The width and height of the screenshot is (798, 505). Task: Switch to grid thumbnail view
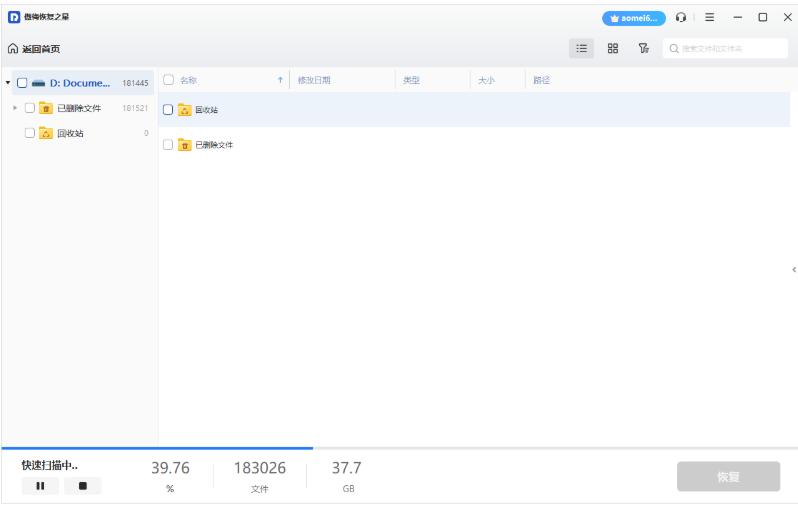pos(613,48)
